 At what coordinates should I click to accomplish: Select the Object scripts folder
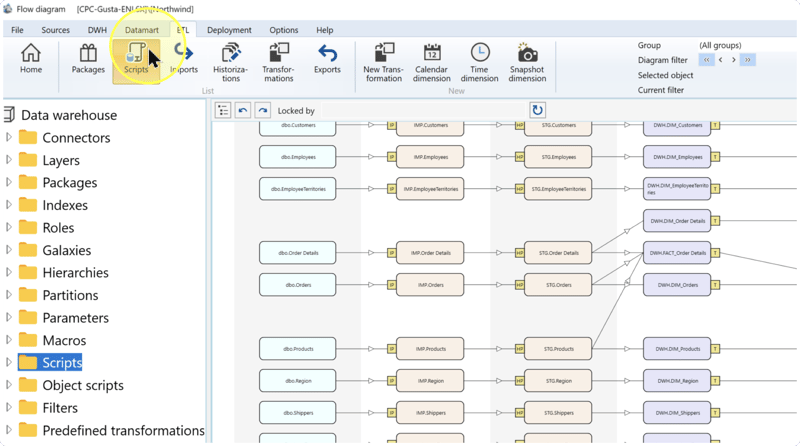83,385
